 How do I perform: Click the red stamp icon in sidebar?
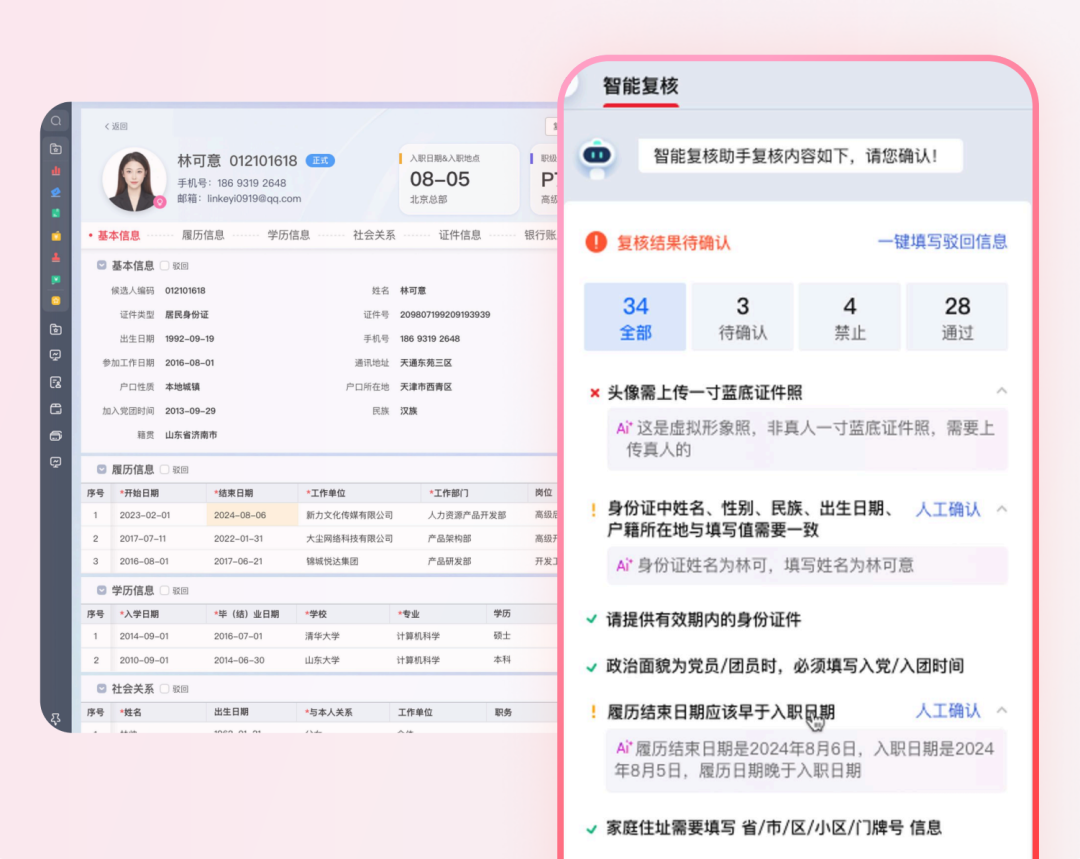56,257
